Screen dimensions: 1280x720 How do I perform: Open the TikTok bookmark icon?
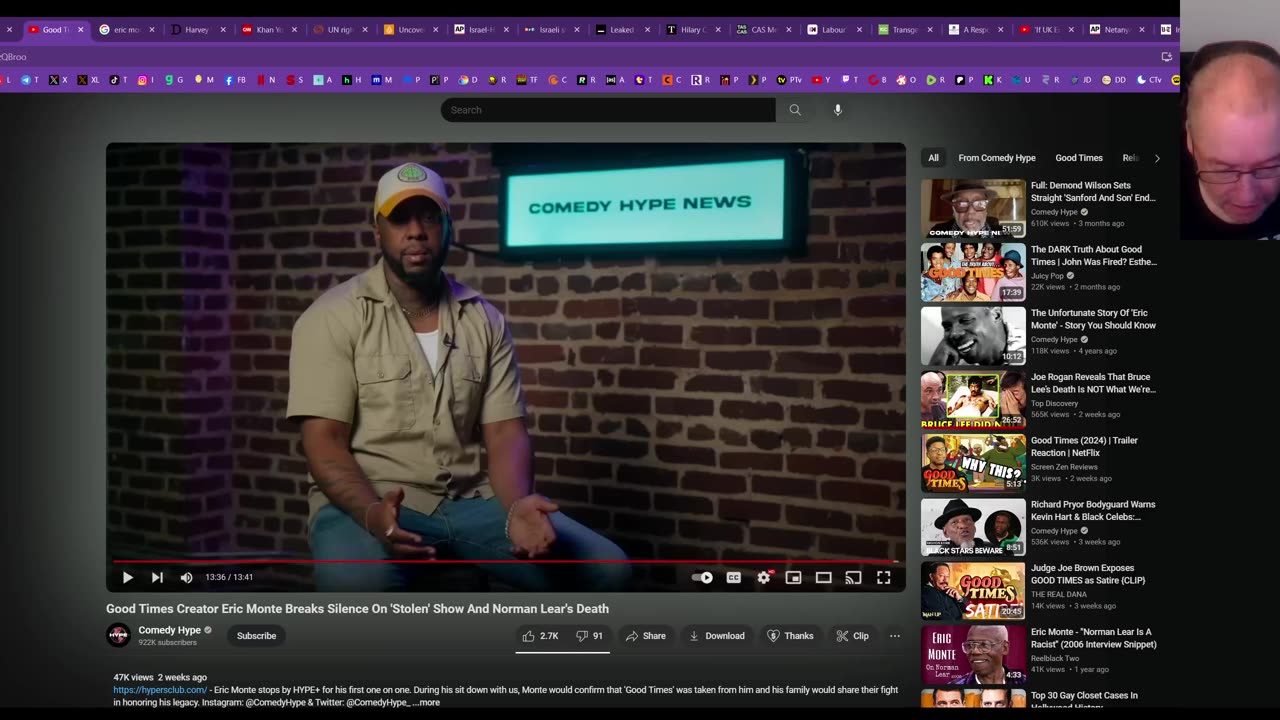coord(117,80)
